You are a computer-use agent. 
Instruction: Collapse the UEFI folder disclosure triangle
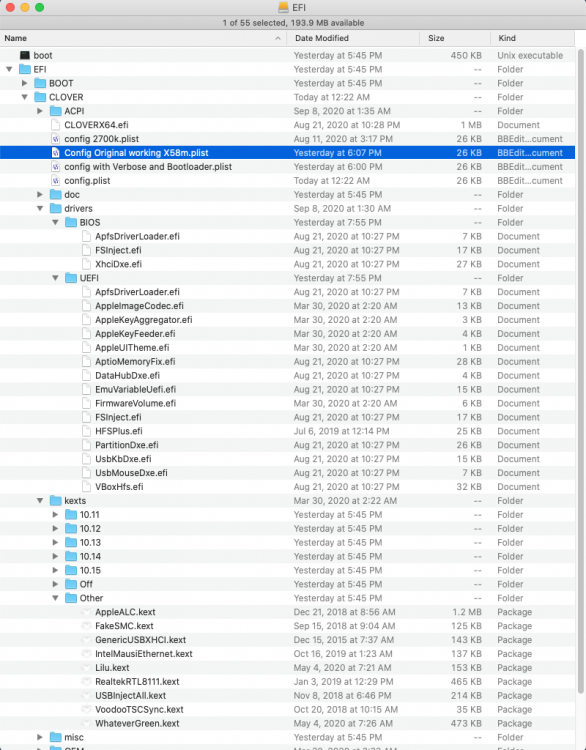(55, 278)
